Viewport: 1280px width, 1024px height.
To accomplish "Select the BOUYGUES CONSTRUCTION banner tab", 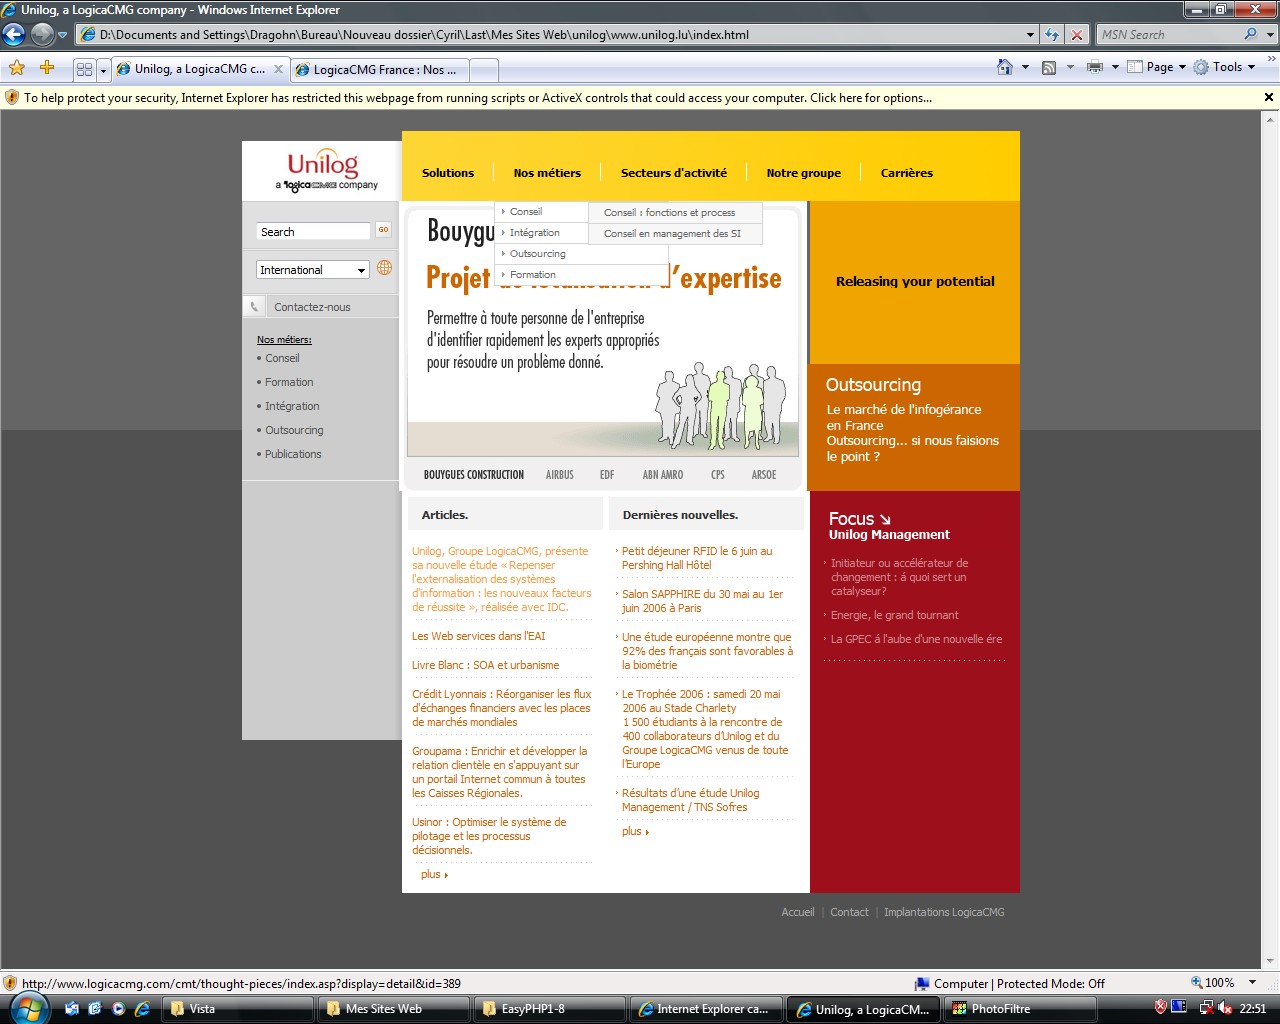I will click(x=474, y=475).
